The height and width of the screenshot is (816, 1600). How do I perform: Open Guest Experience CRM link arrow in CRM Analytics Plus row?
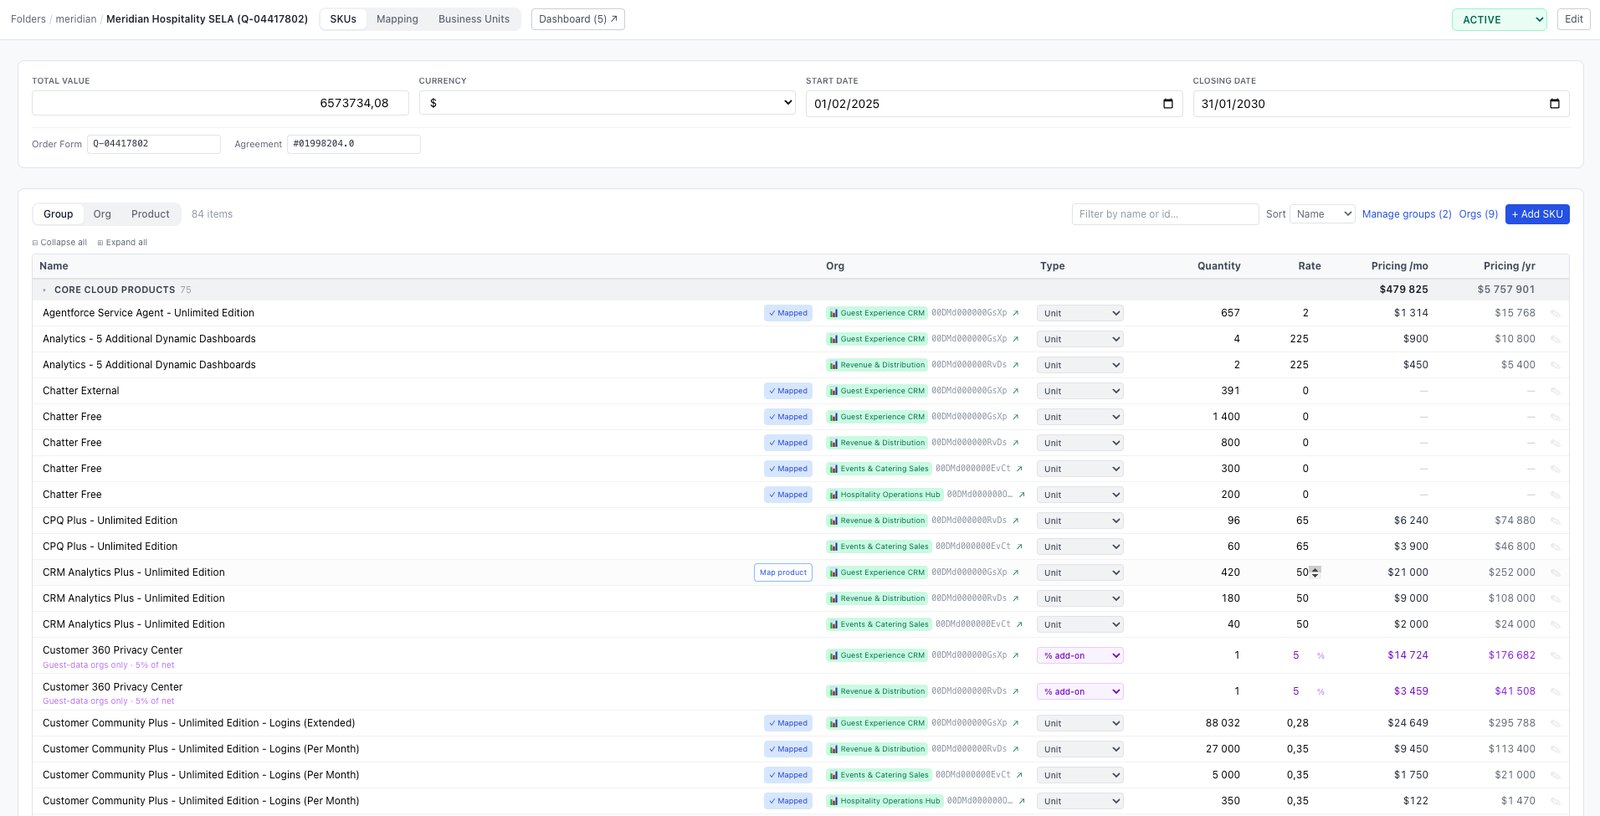(x=1015, y=573)
